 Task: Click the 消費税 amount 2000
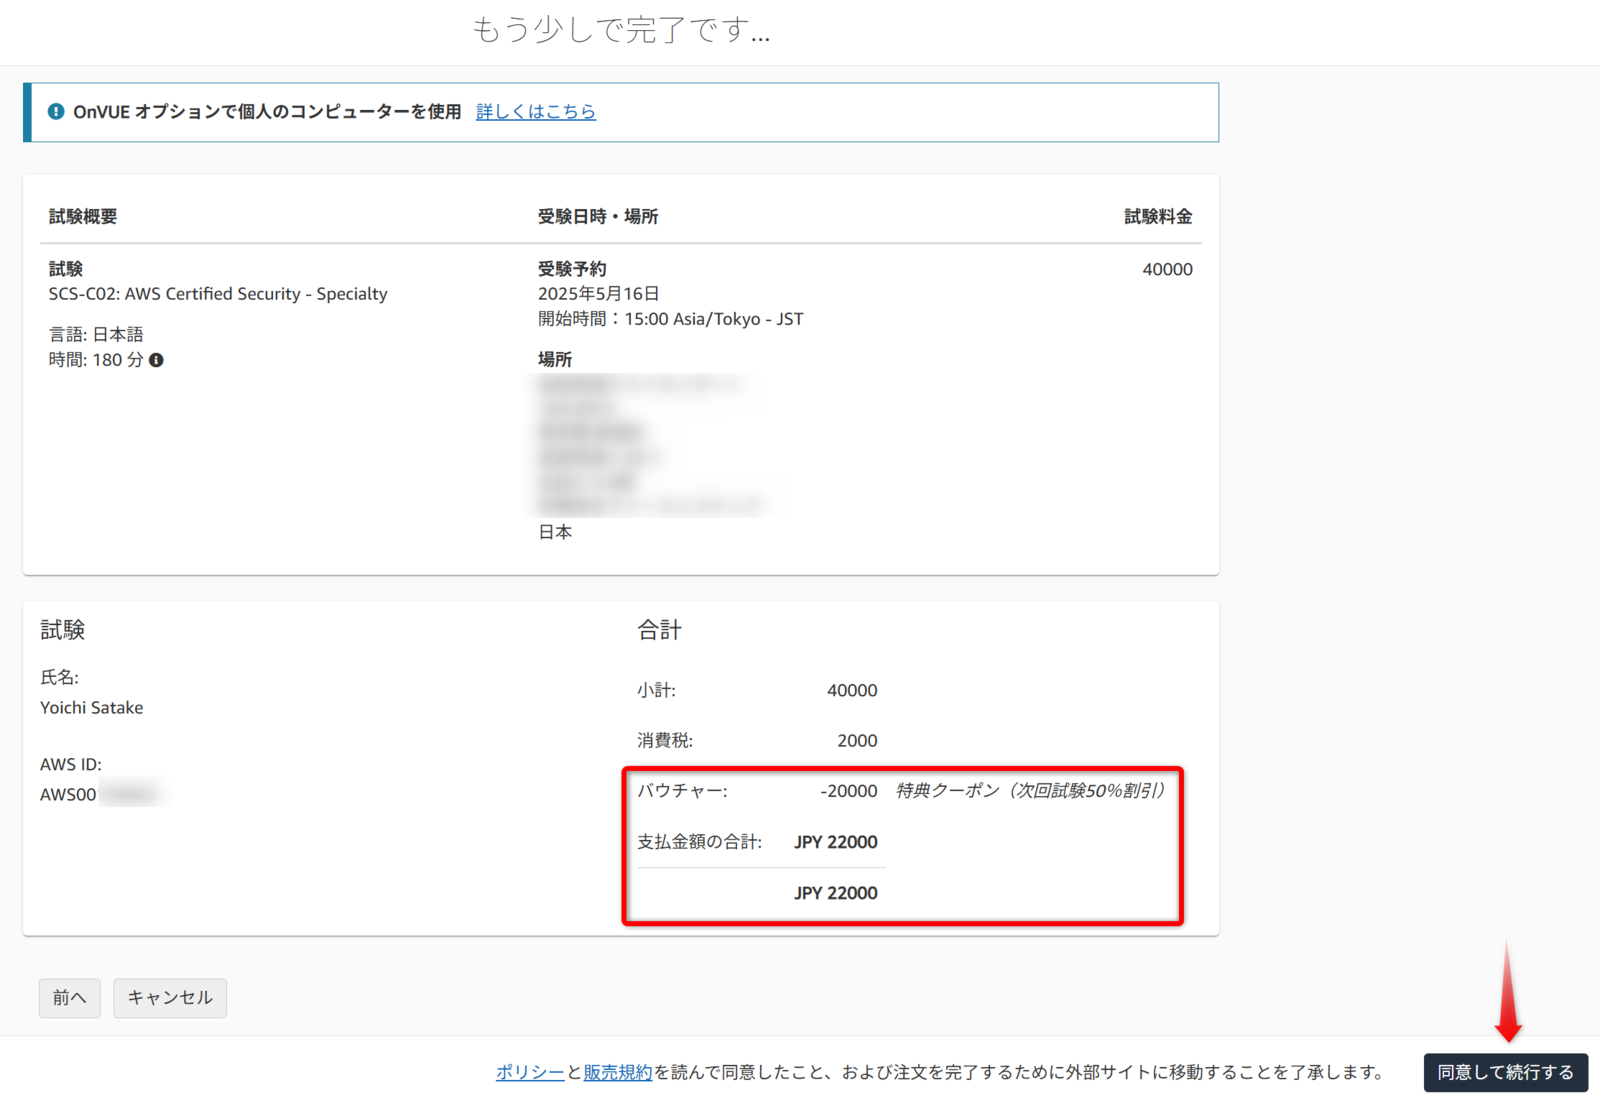[x=857, y=740]
